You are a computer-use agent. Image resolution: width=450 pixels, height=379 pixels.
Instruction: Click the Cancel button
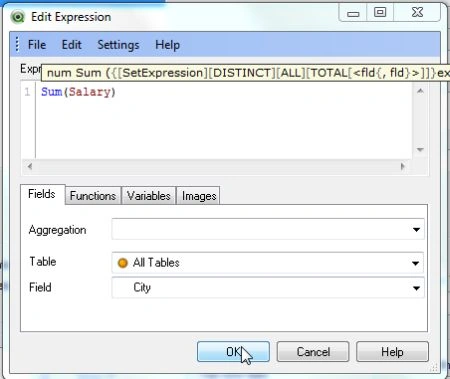[313, 352]
